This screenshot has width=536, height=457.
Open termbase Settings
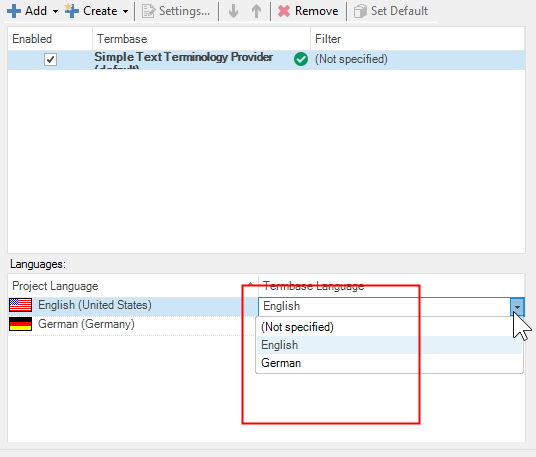point(176,11)
